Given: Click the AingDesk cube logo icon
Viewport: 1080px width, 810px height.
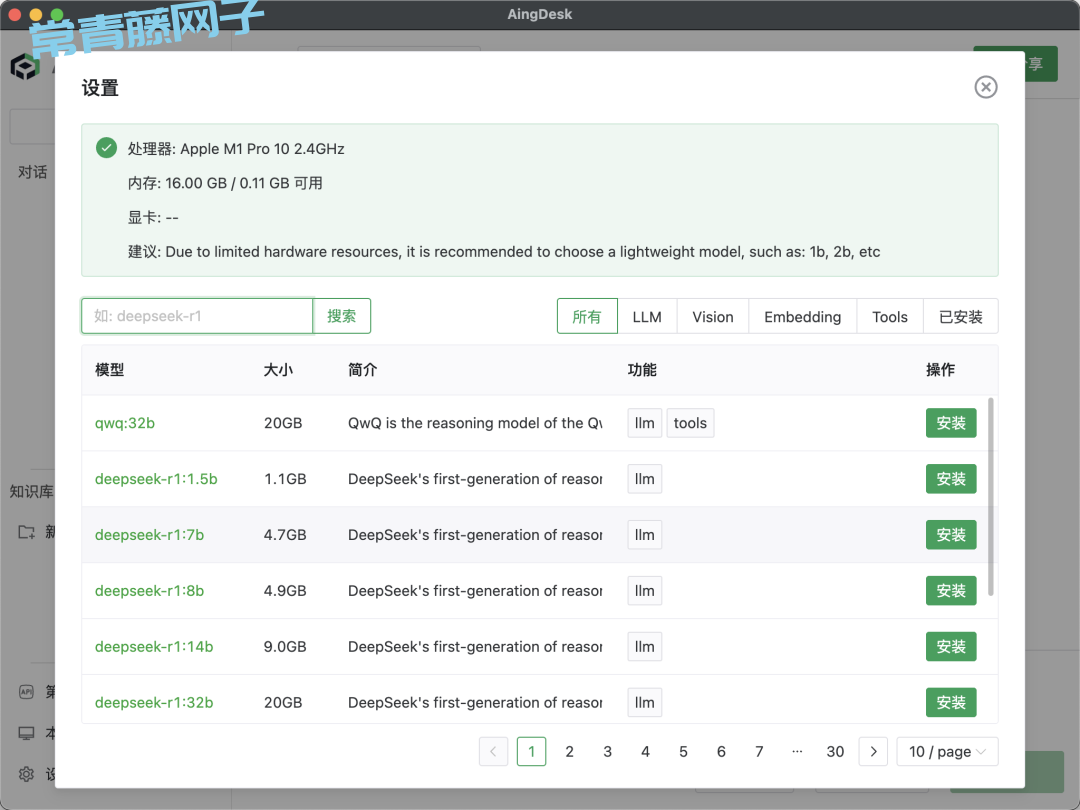Looking at the screenshot, I should pos(24,68).
